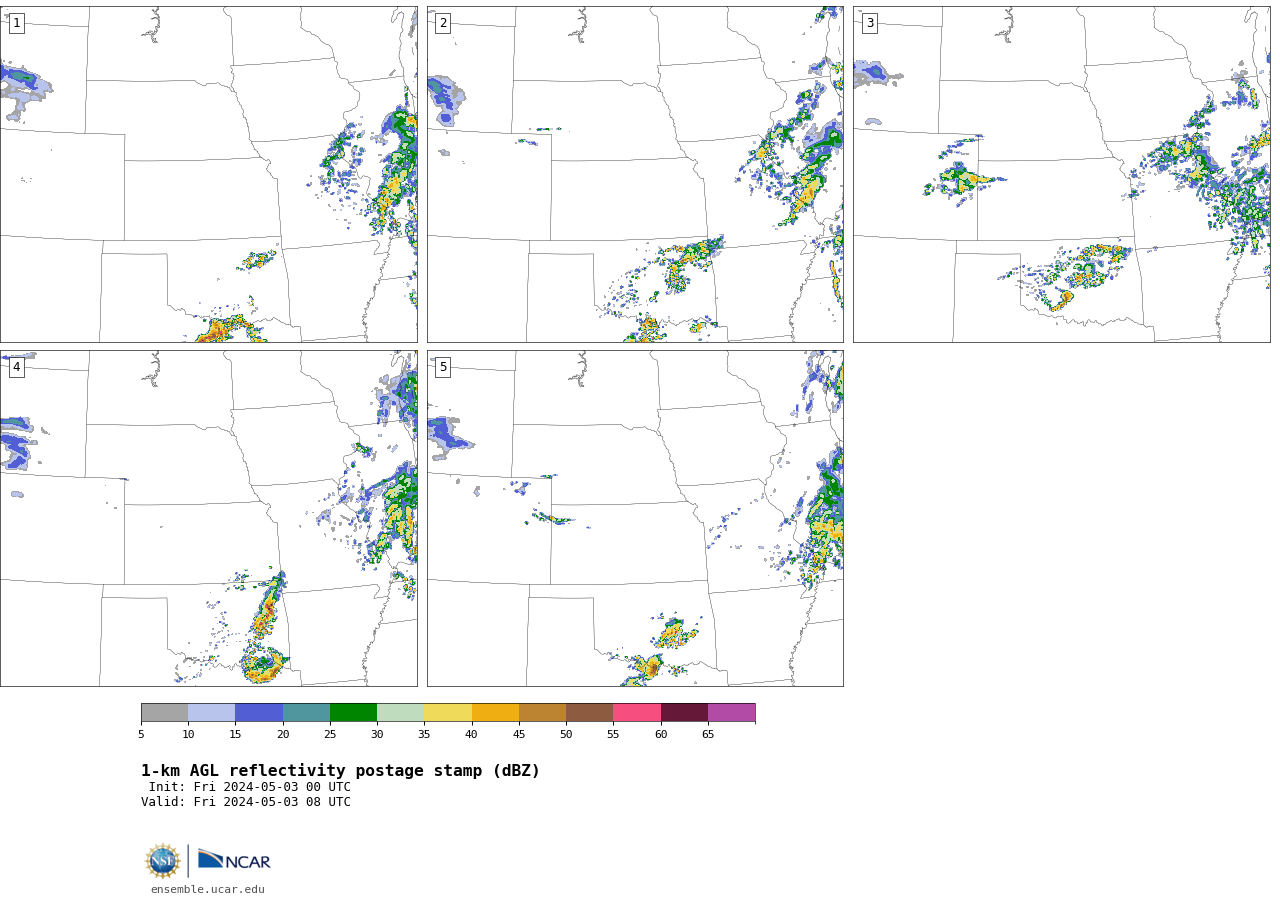
Task: Open postage stamp map labeled 1
Action: (x=208, y=174)
